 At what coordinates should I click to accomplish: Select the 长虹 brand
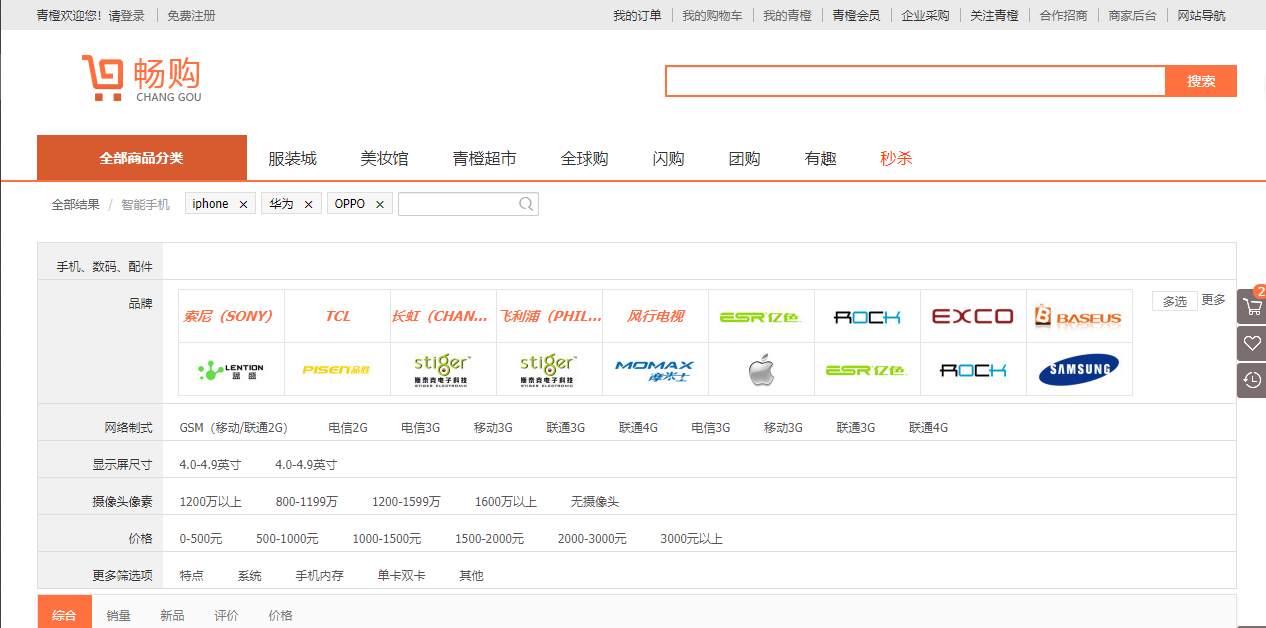click(443, 316)
